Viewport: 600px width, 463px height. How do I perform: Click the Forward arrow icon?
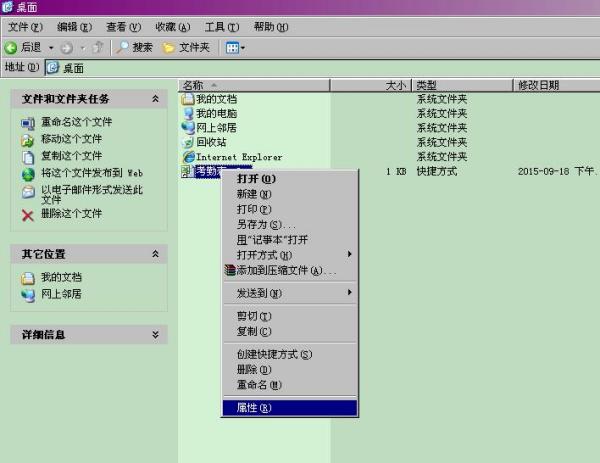coord(67,47)
